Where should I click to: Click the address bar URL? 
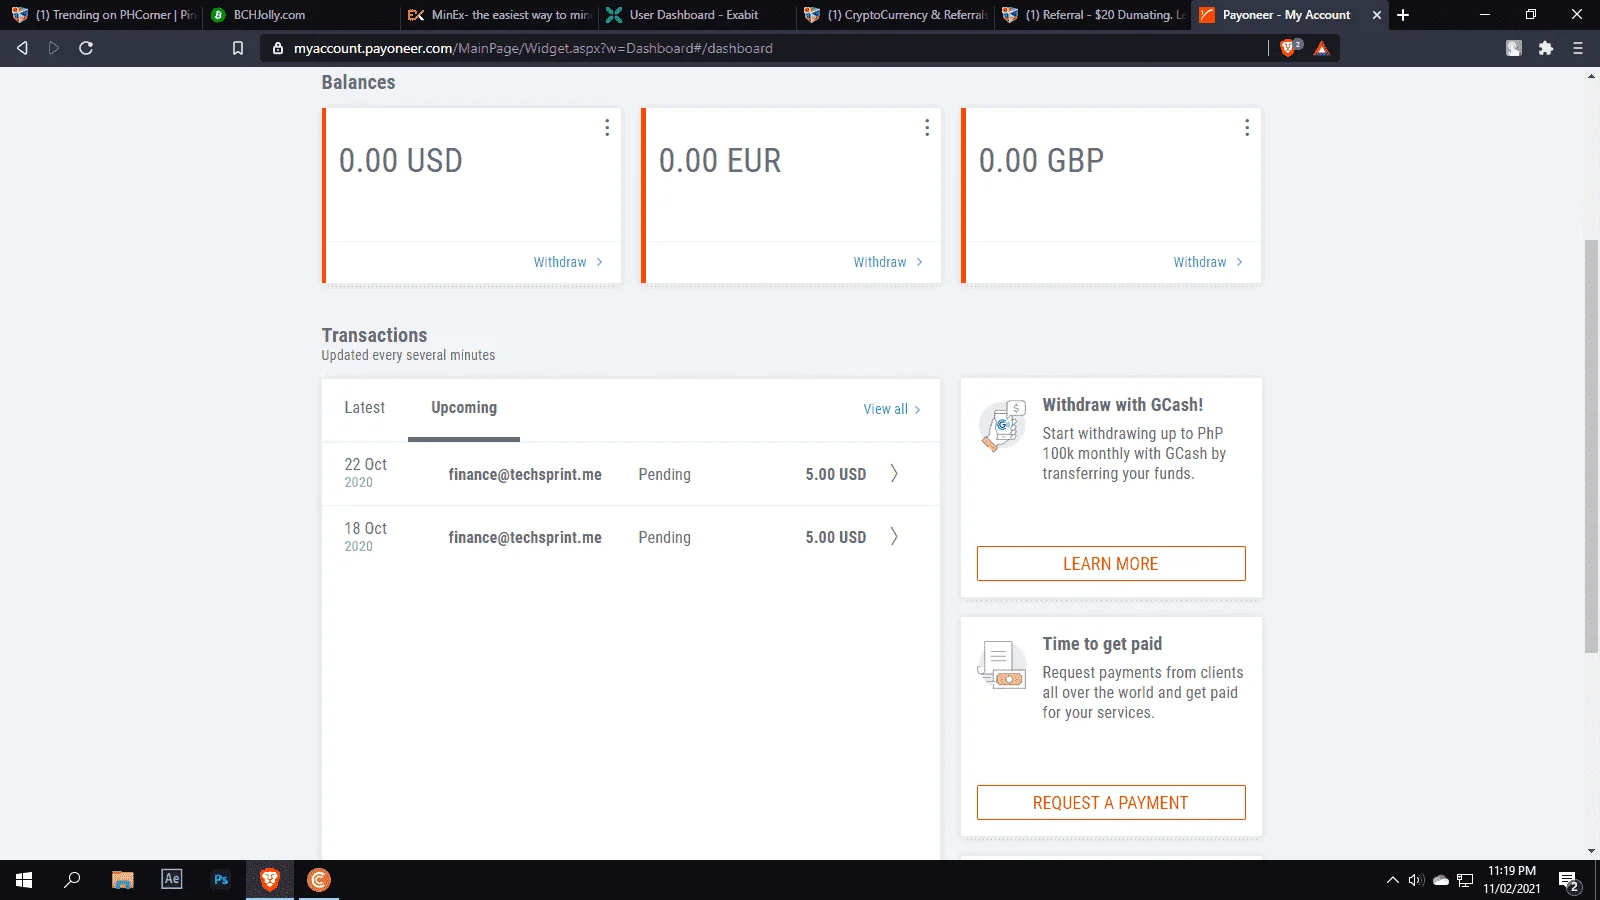tap(533, 48)
